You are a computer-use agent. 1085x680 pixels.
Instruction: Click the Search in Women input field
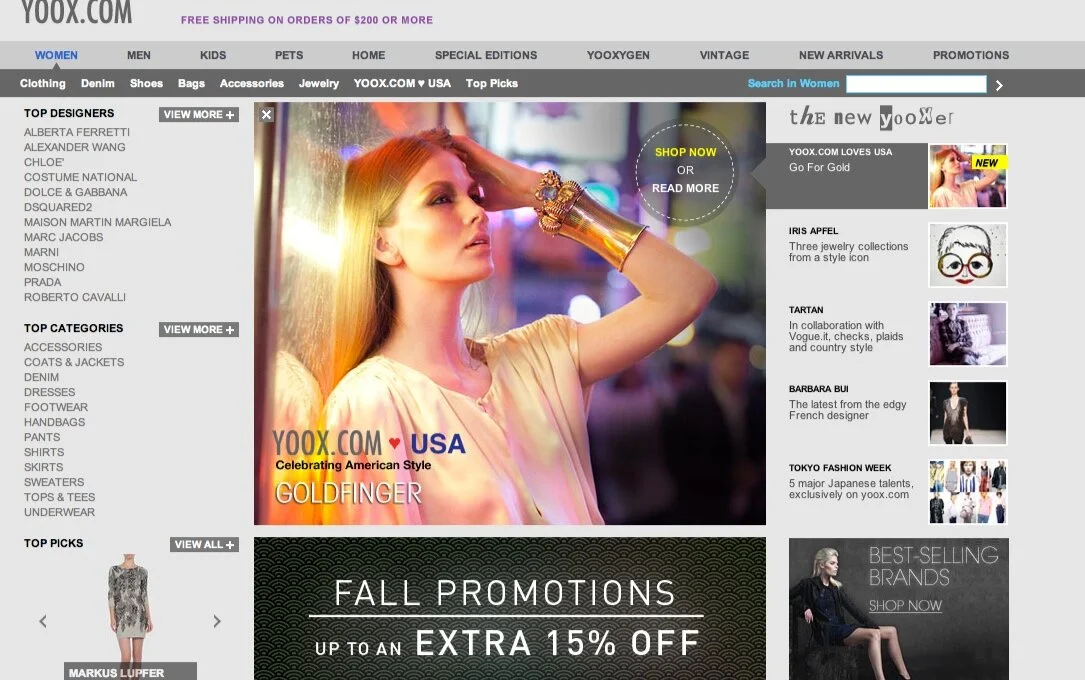click(916, 85)
